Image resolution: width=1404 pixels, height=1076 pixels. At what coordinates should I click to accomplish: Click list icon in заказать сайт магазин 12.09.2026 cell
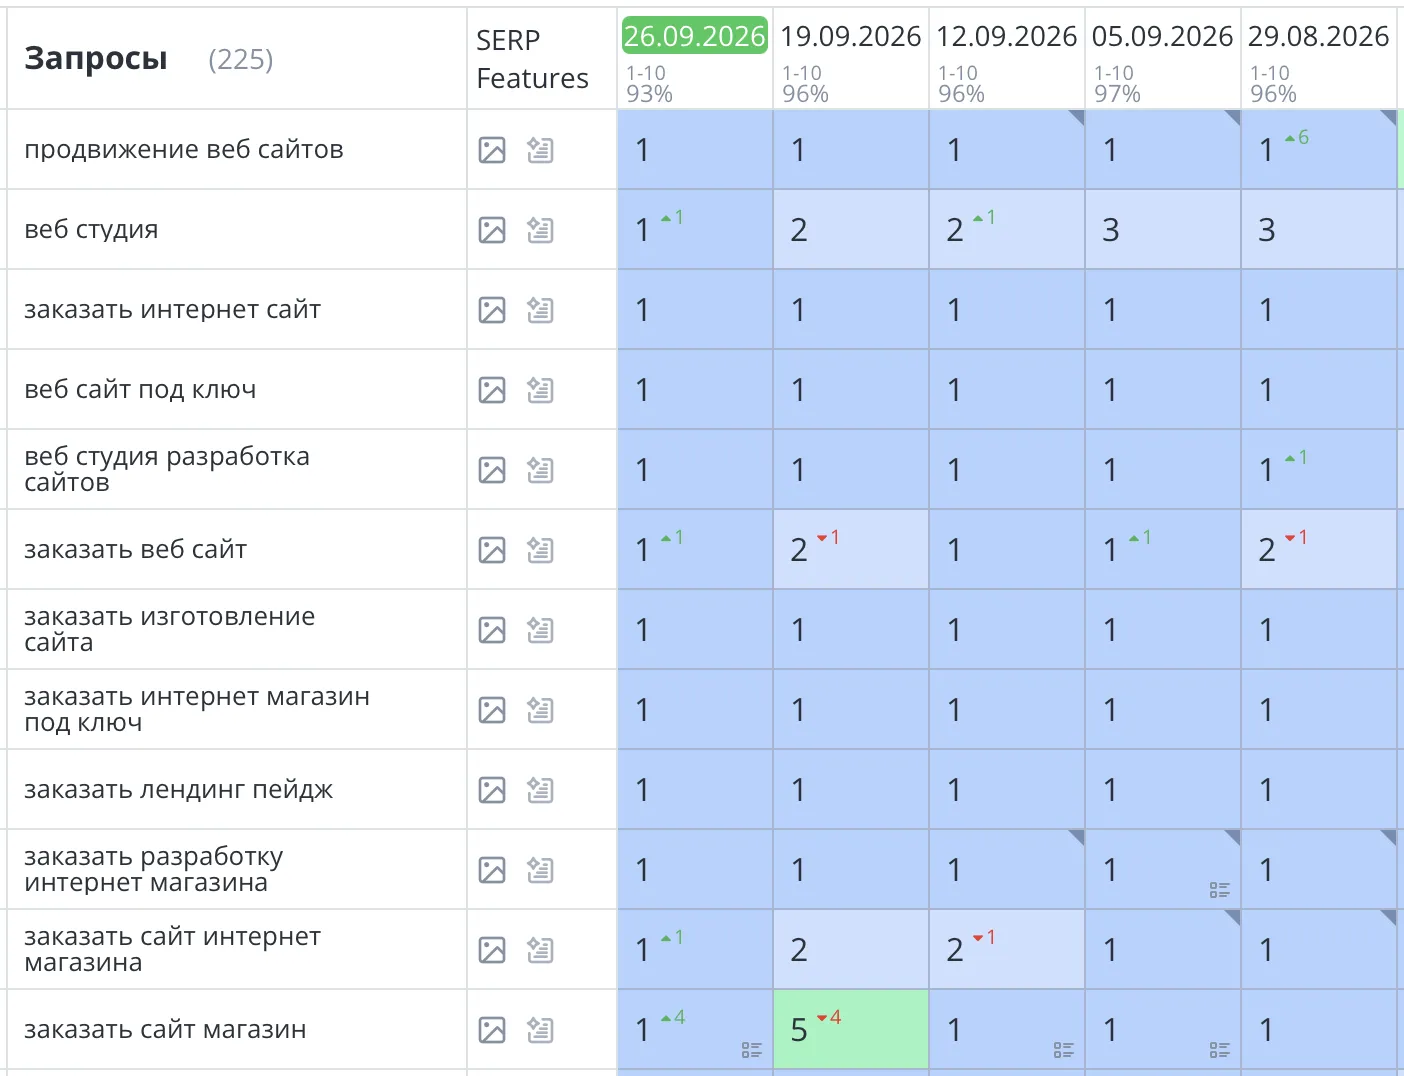click(1064, 1050)
